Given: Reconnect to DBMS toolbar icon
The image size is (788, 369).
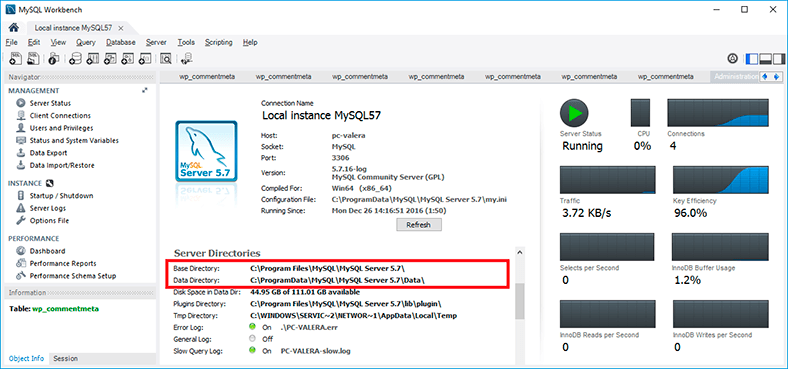Looking at the screenshot, I should click(x=186, y=59).
